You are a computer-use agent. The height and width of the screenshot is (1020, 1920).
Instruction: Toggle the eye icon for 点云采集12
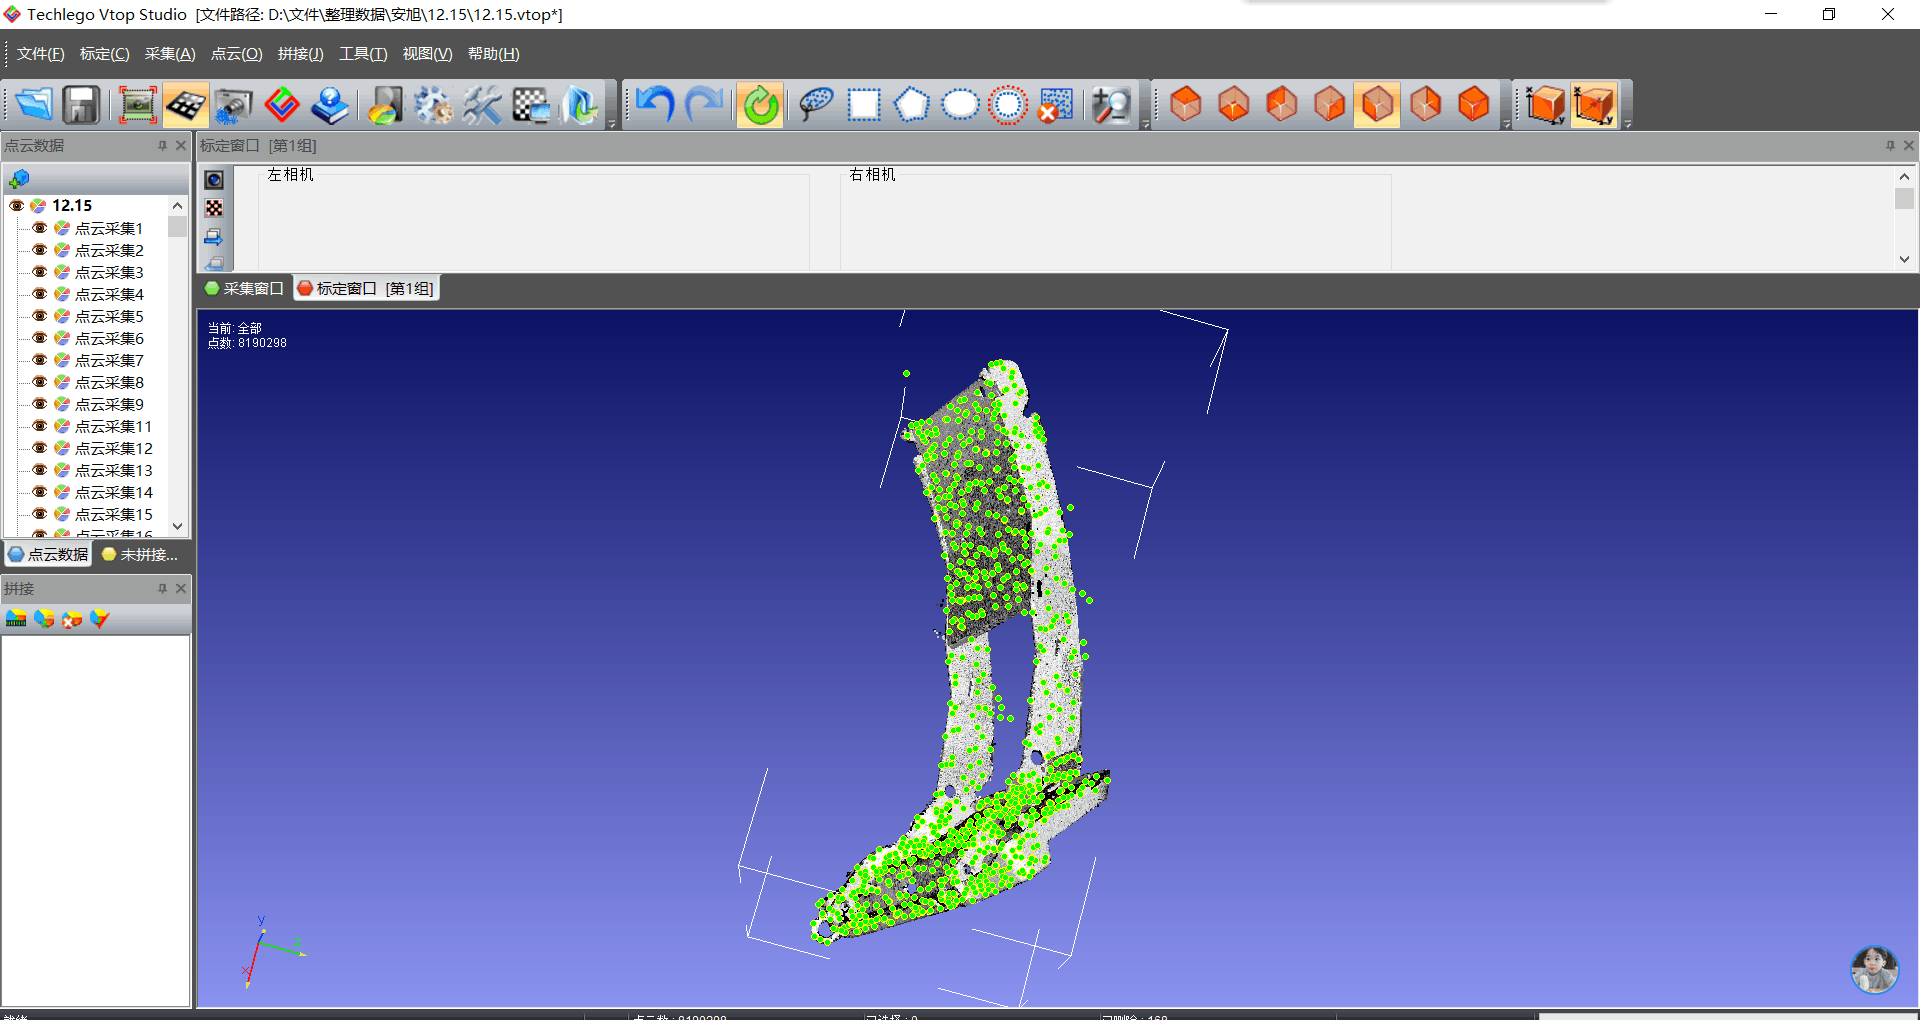[40, 448]
